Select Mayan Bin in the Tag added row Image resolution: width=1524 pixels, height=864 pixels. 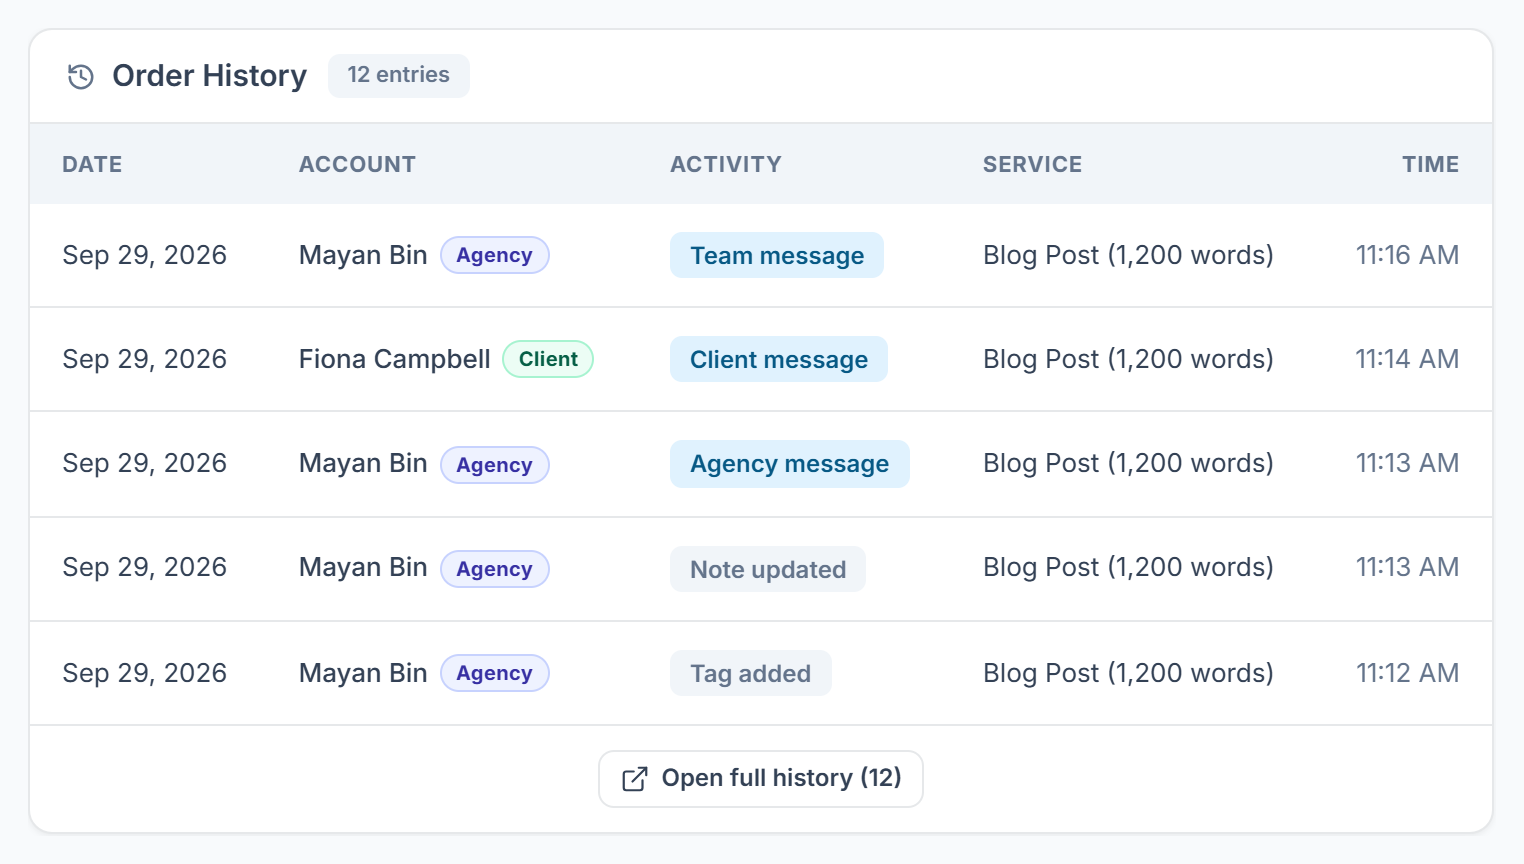pyautogui.click(x=363, y=674)
